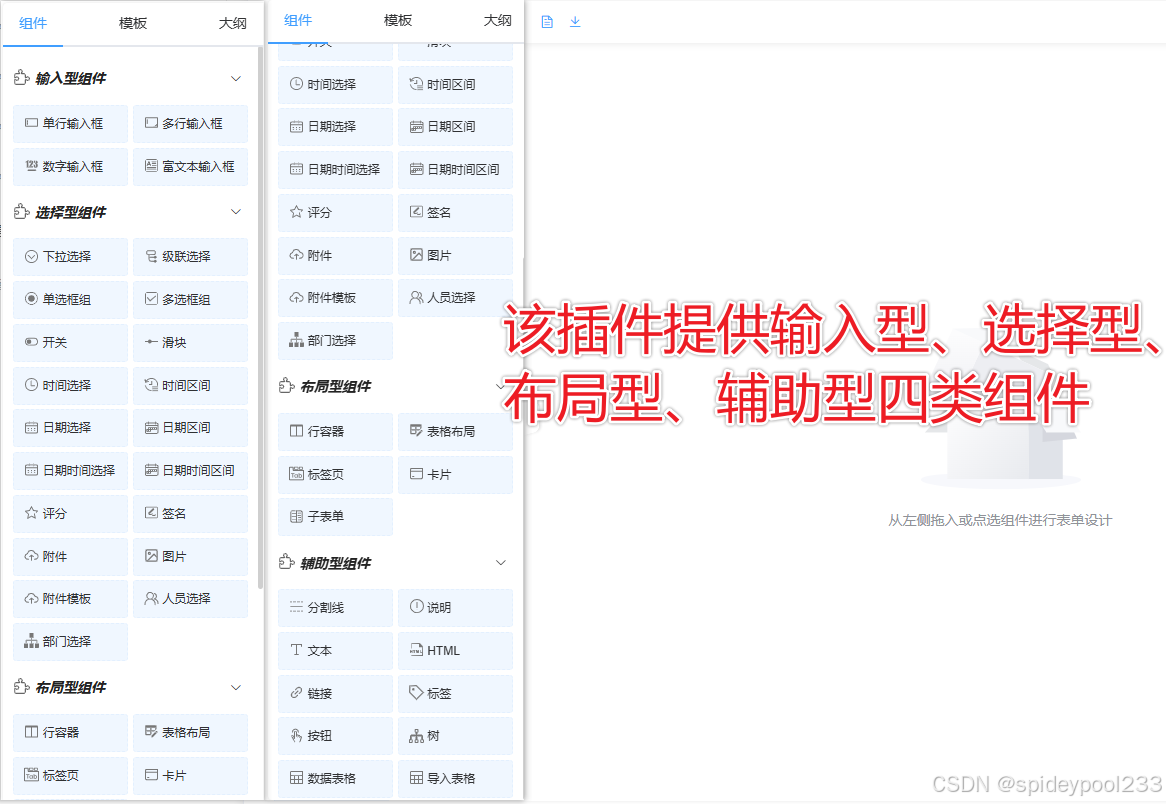
Task: Collapse the 选择型组件 section chevron
Action: pos(236,212)
